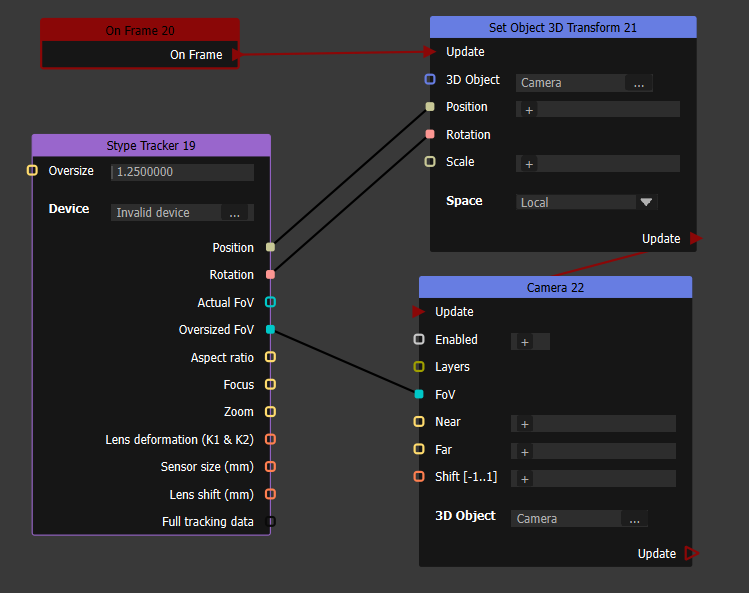The width and height of the screenshot is (749, 593).
Task: Select the Actual FoV output pin
Action: click(270, 302)
